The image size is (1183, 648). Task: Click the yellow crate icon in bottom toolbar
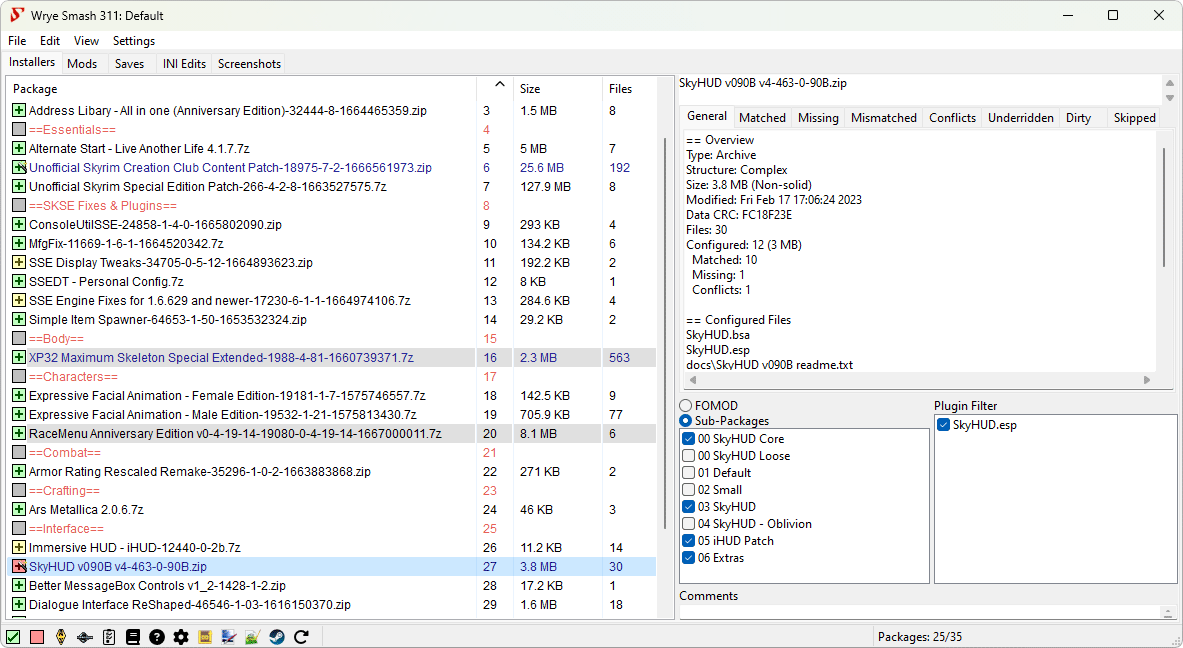point(204,637)
